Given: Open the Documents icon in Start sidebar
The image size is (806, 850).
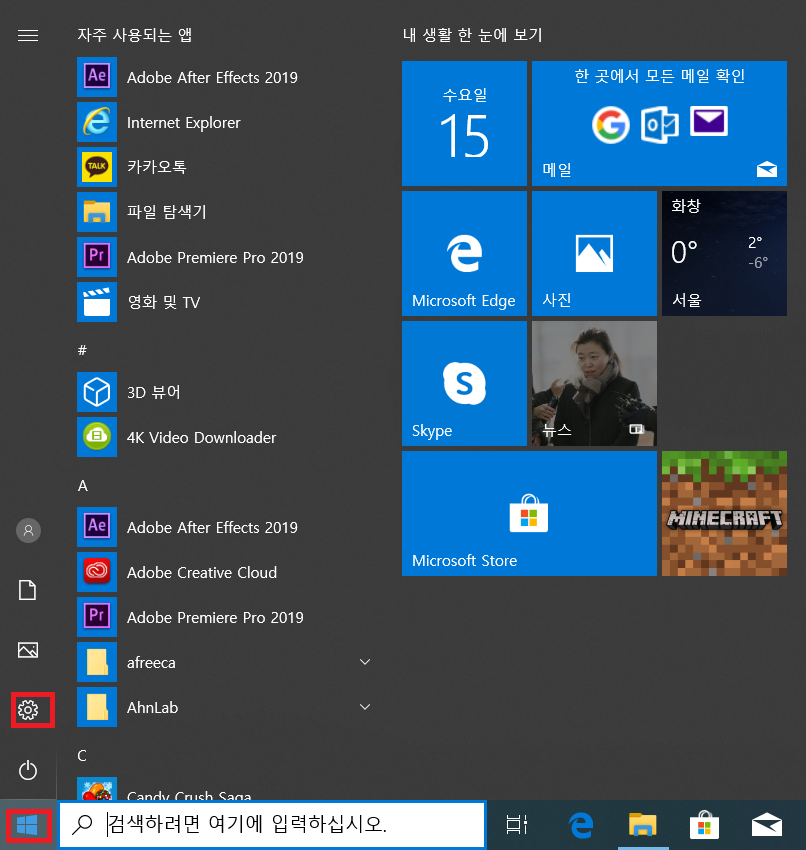Looking at the screenshot, I should pos(28,590).
